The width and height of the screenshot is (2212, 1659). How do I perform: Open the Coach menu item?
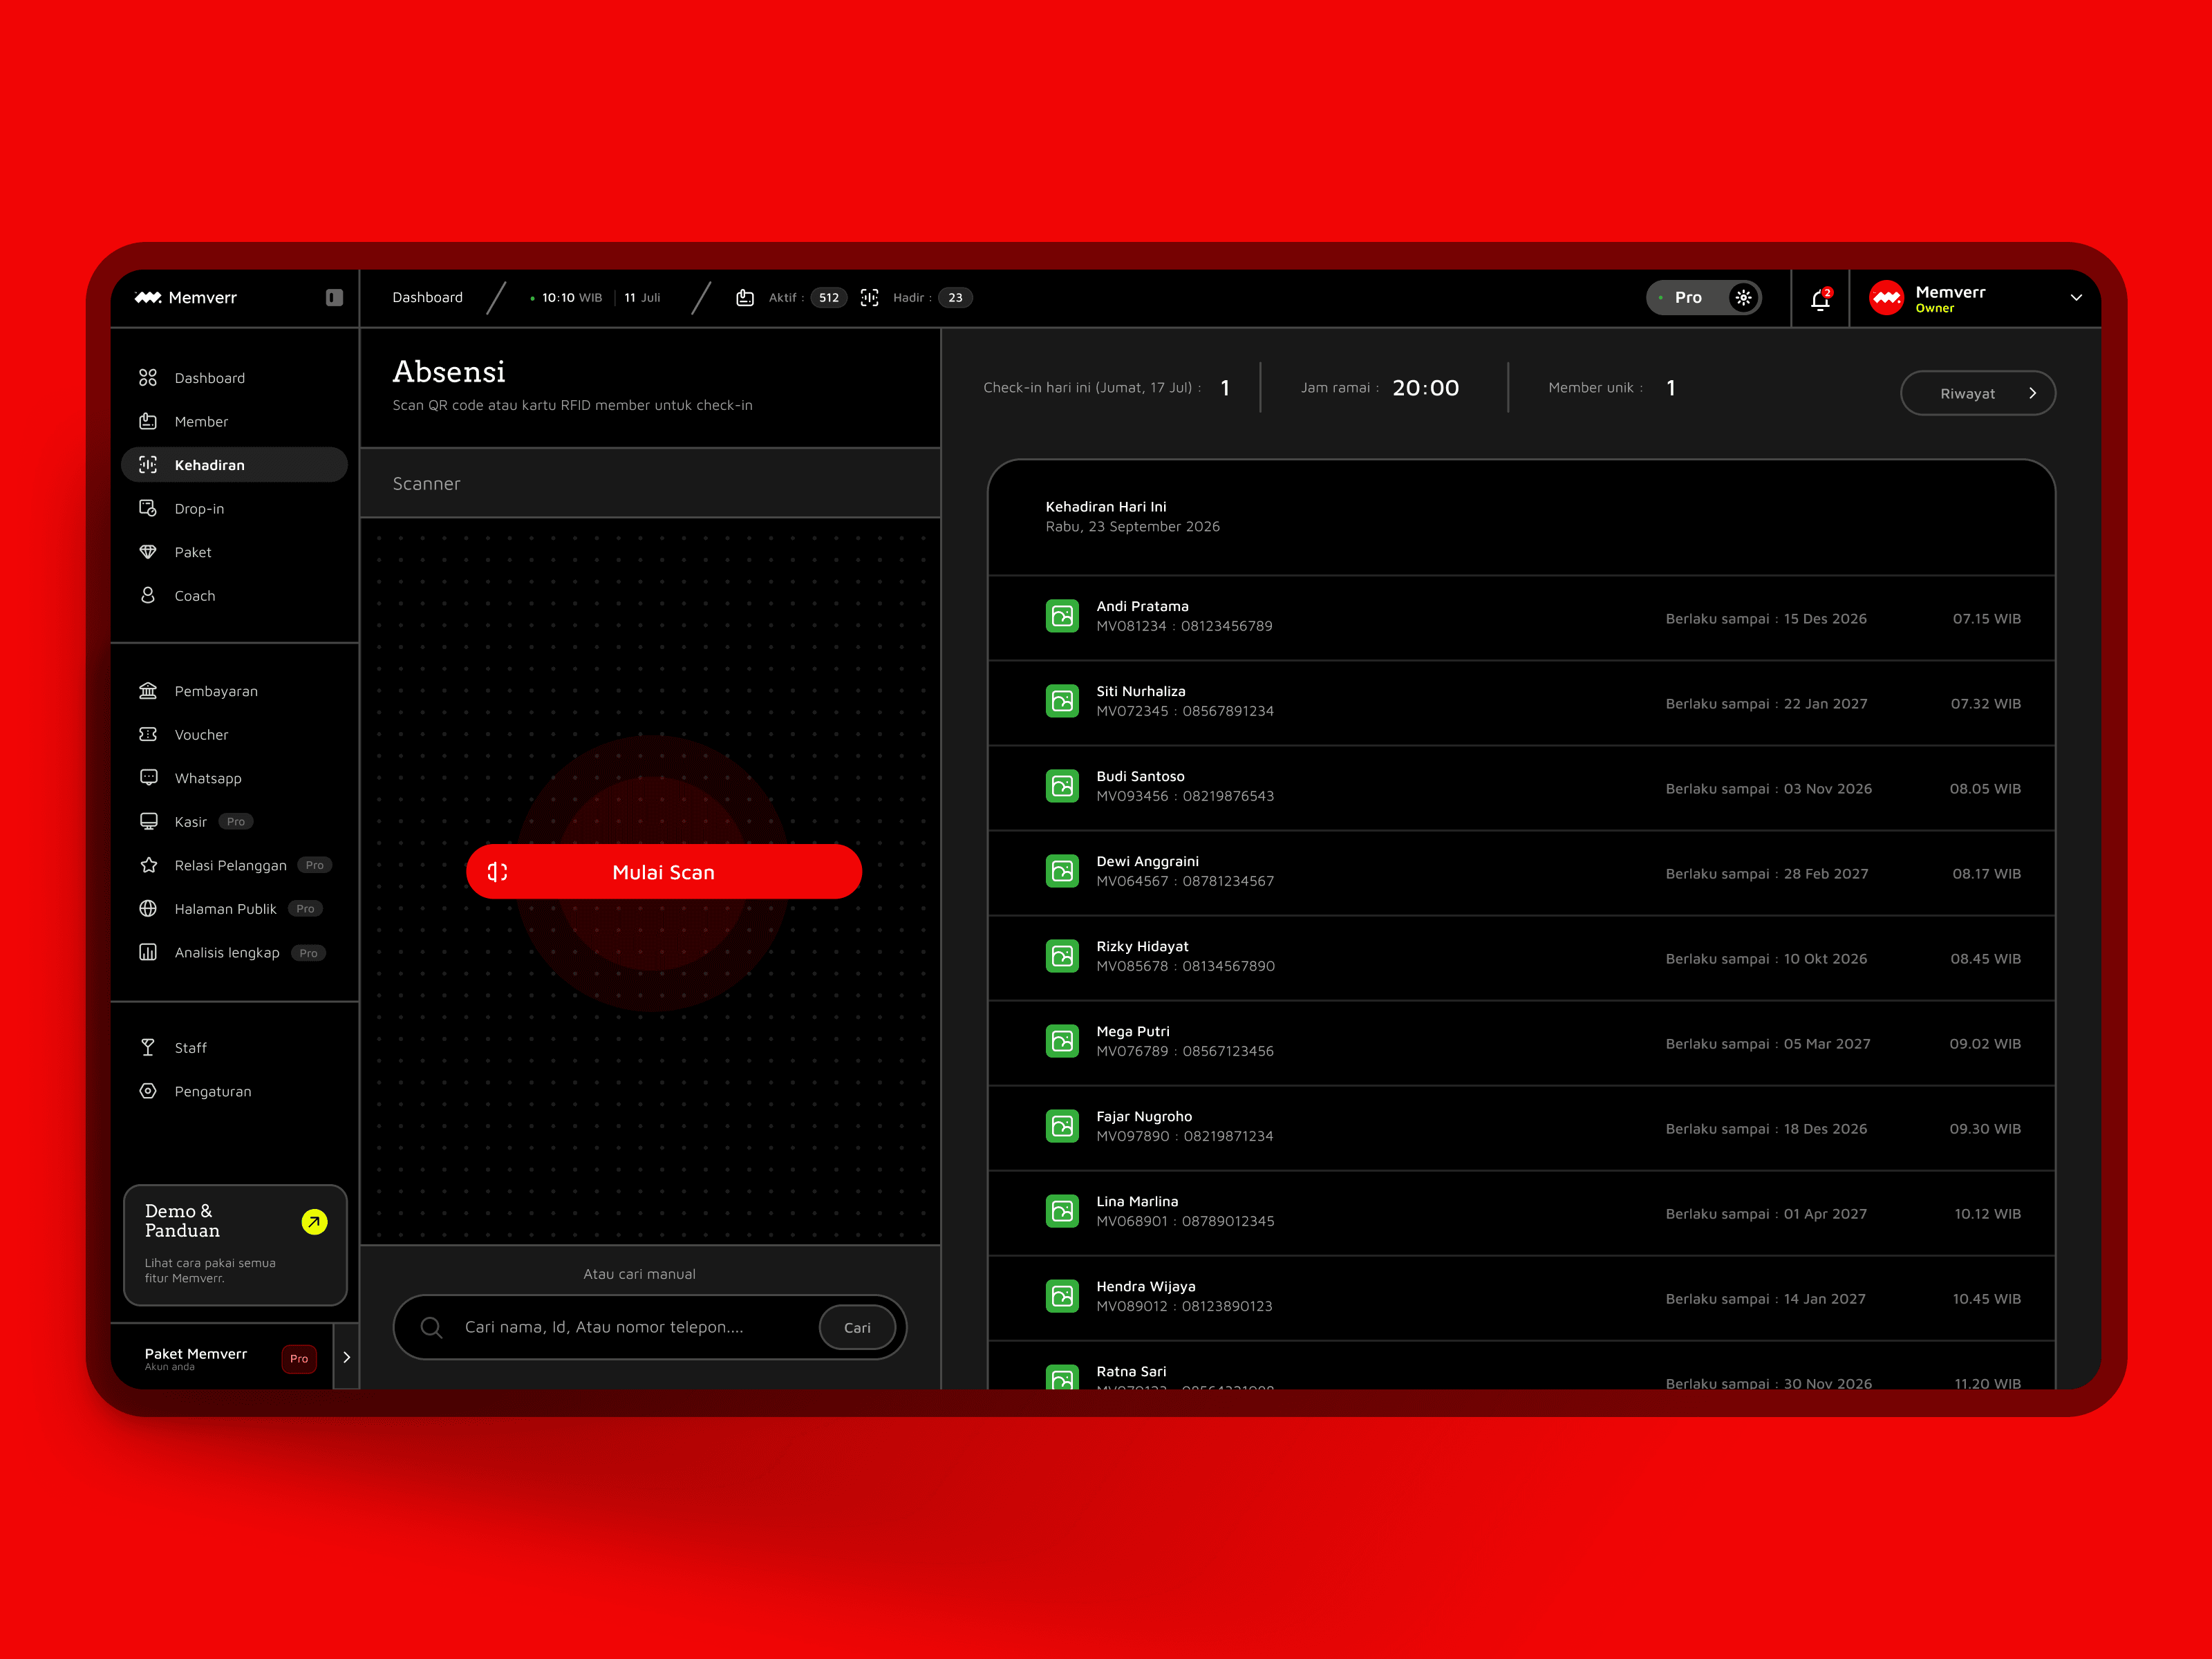234,595
